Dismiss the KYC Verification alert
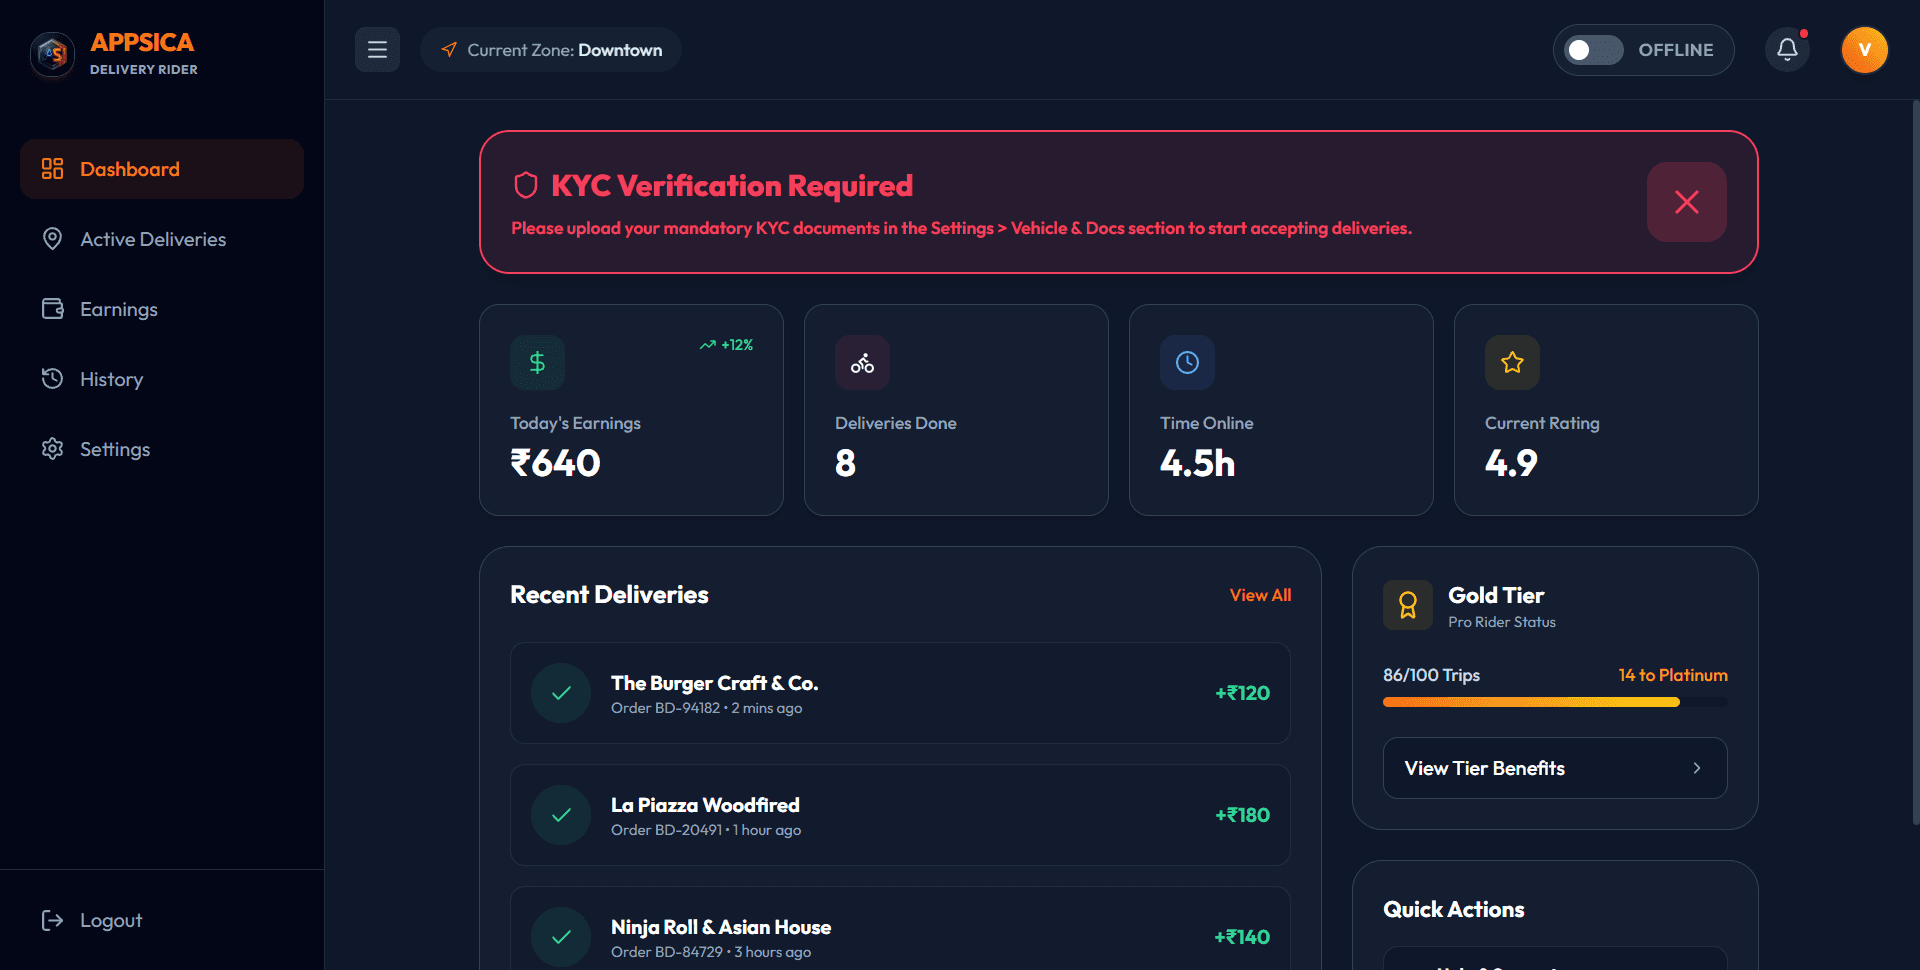 point(1686,202)
